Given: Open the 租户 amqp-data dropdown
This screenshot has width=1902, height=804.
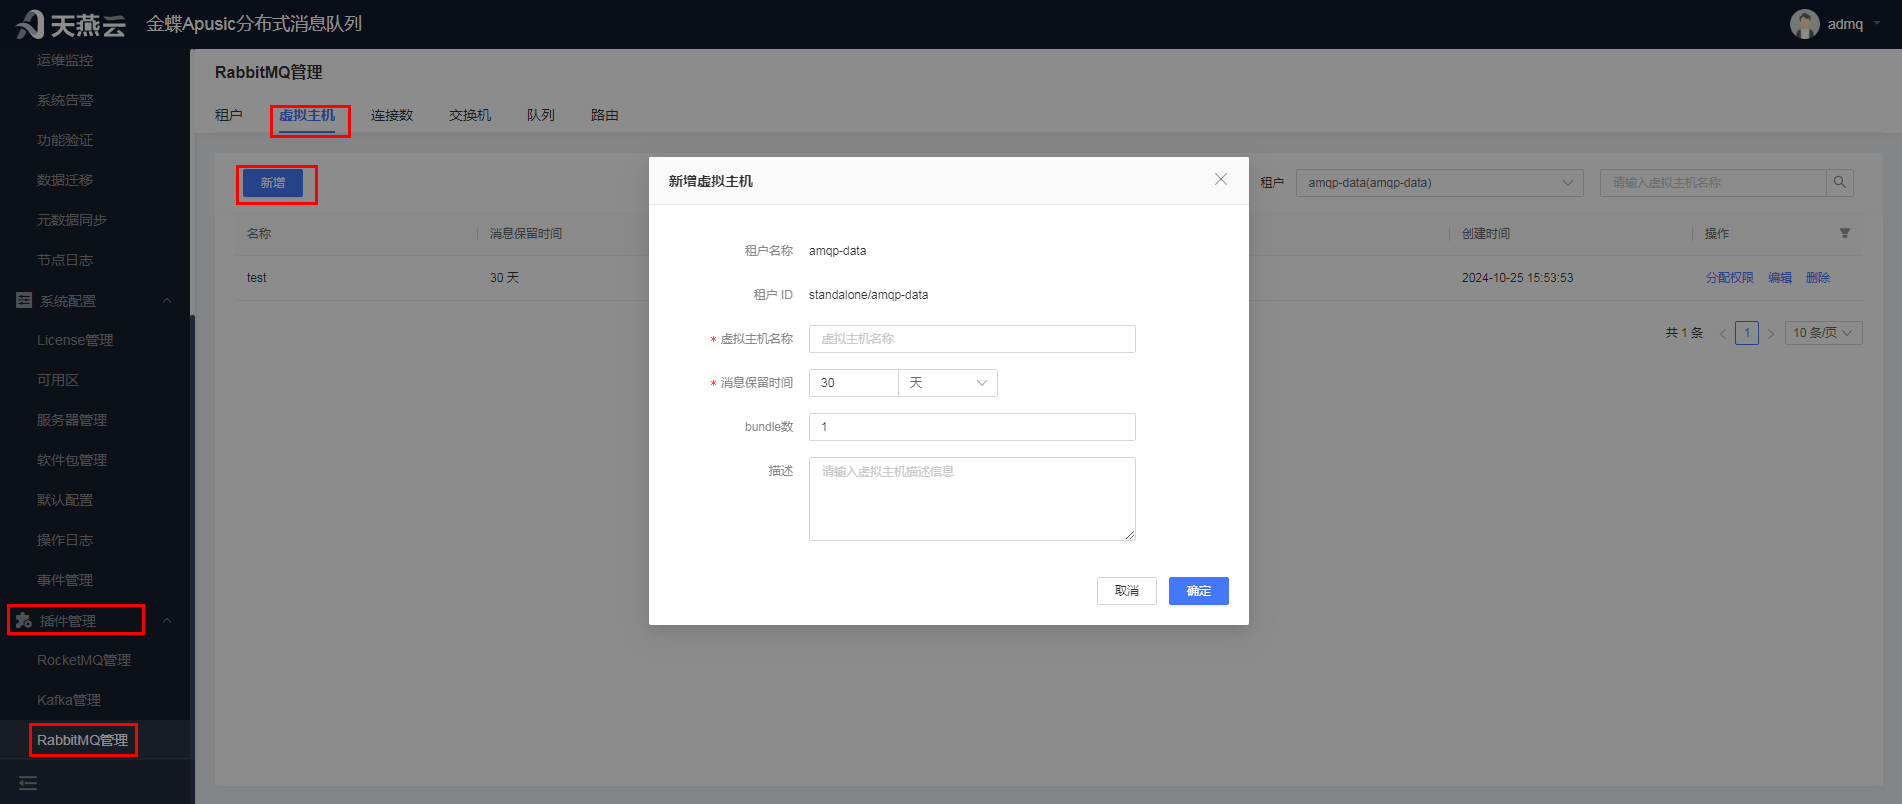Looking at the screenshot, I should click(x=1439, y=183).
